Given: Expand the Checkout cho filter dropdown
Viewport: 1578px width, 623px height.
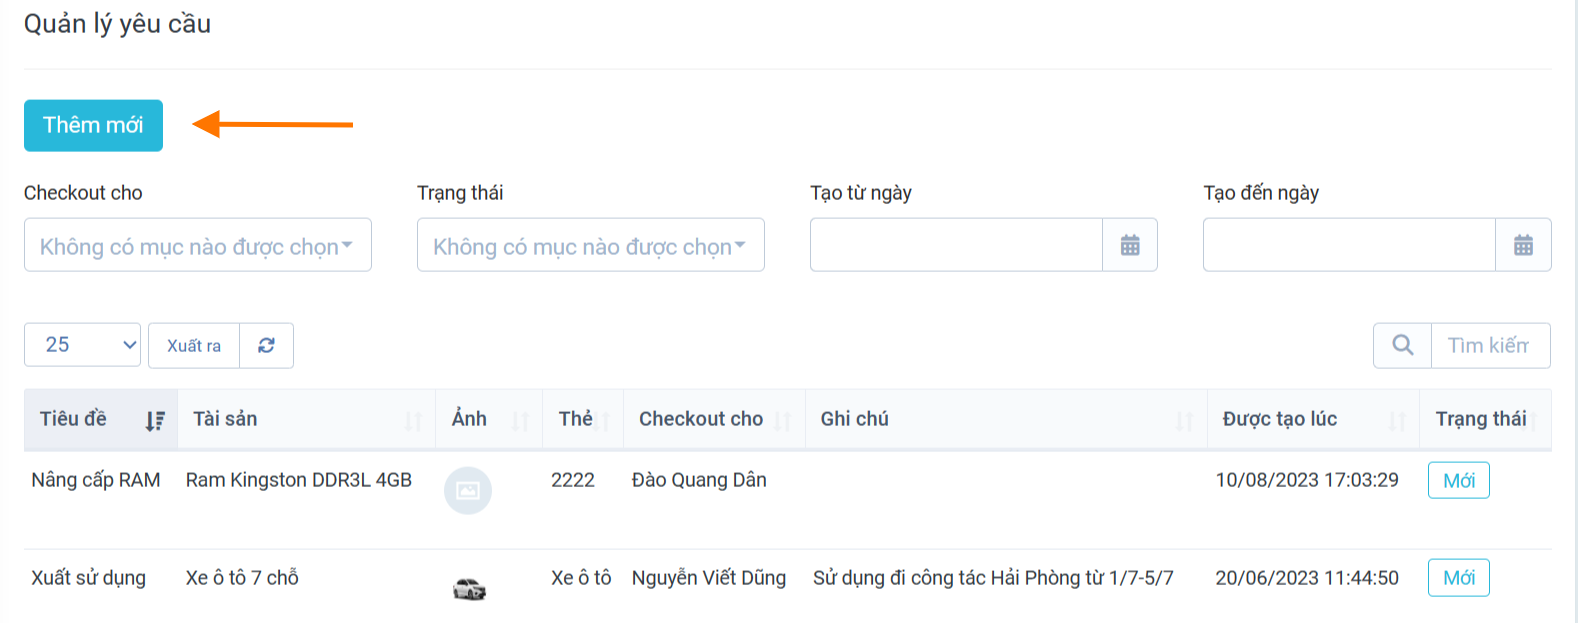Looking at the screenshot, I should [198, 245].
